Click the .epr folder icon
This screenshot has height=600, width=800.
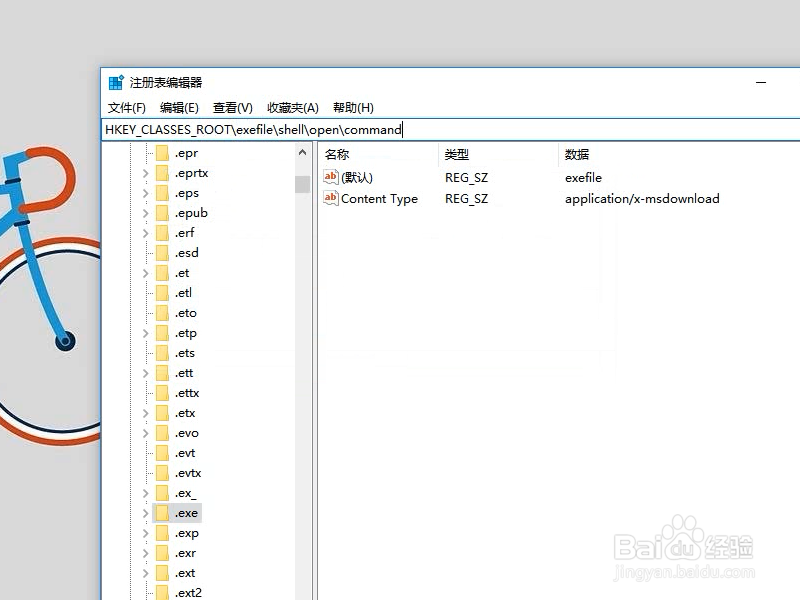162,153
